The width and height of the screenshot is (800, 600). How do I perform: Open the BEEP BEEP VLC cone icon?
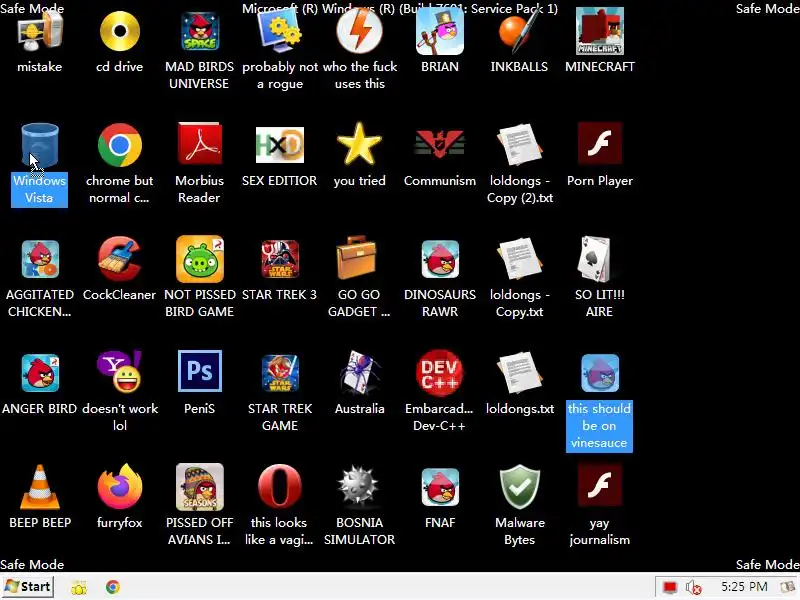pyautogui.click(x=40, y=487)
